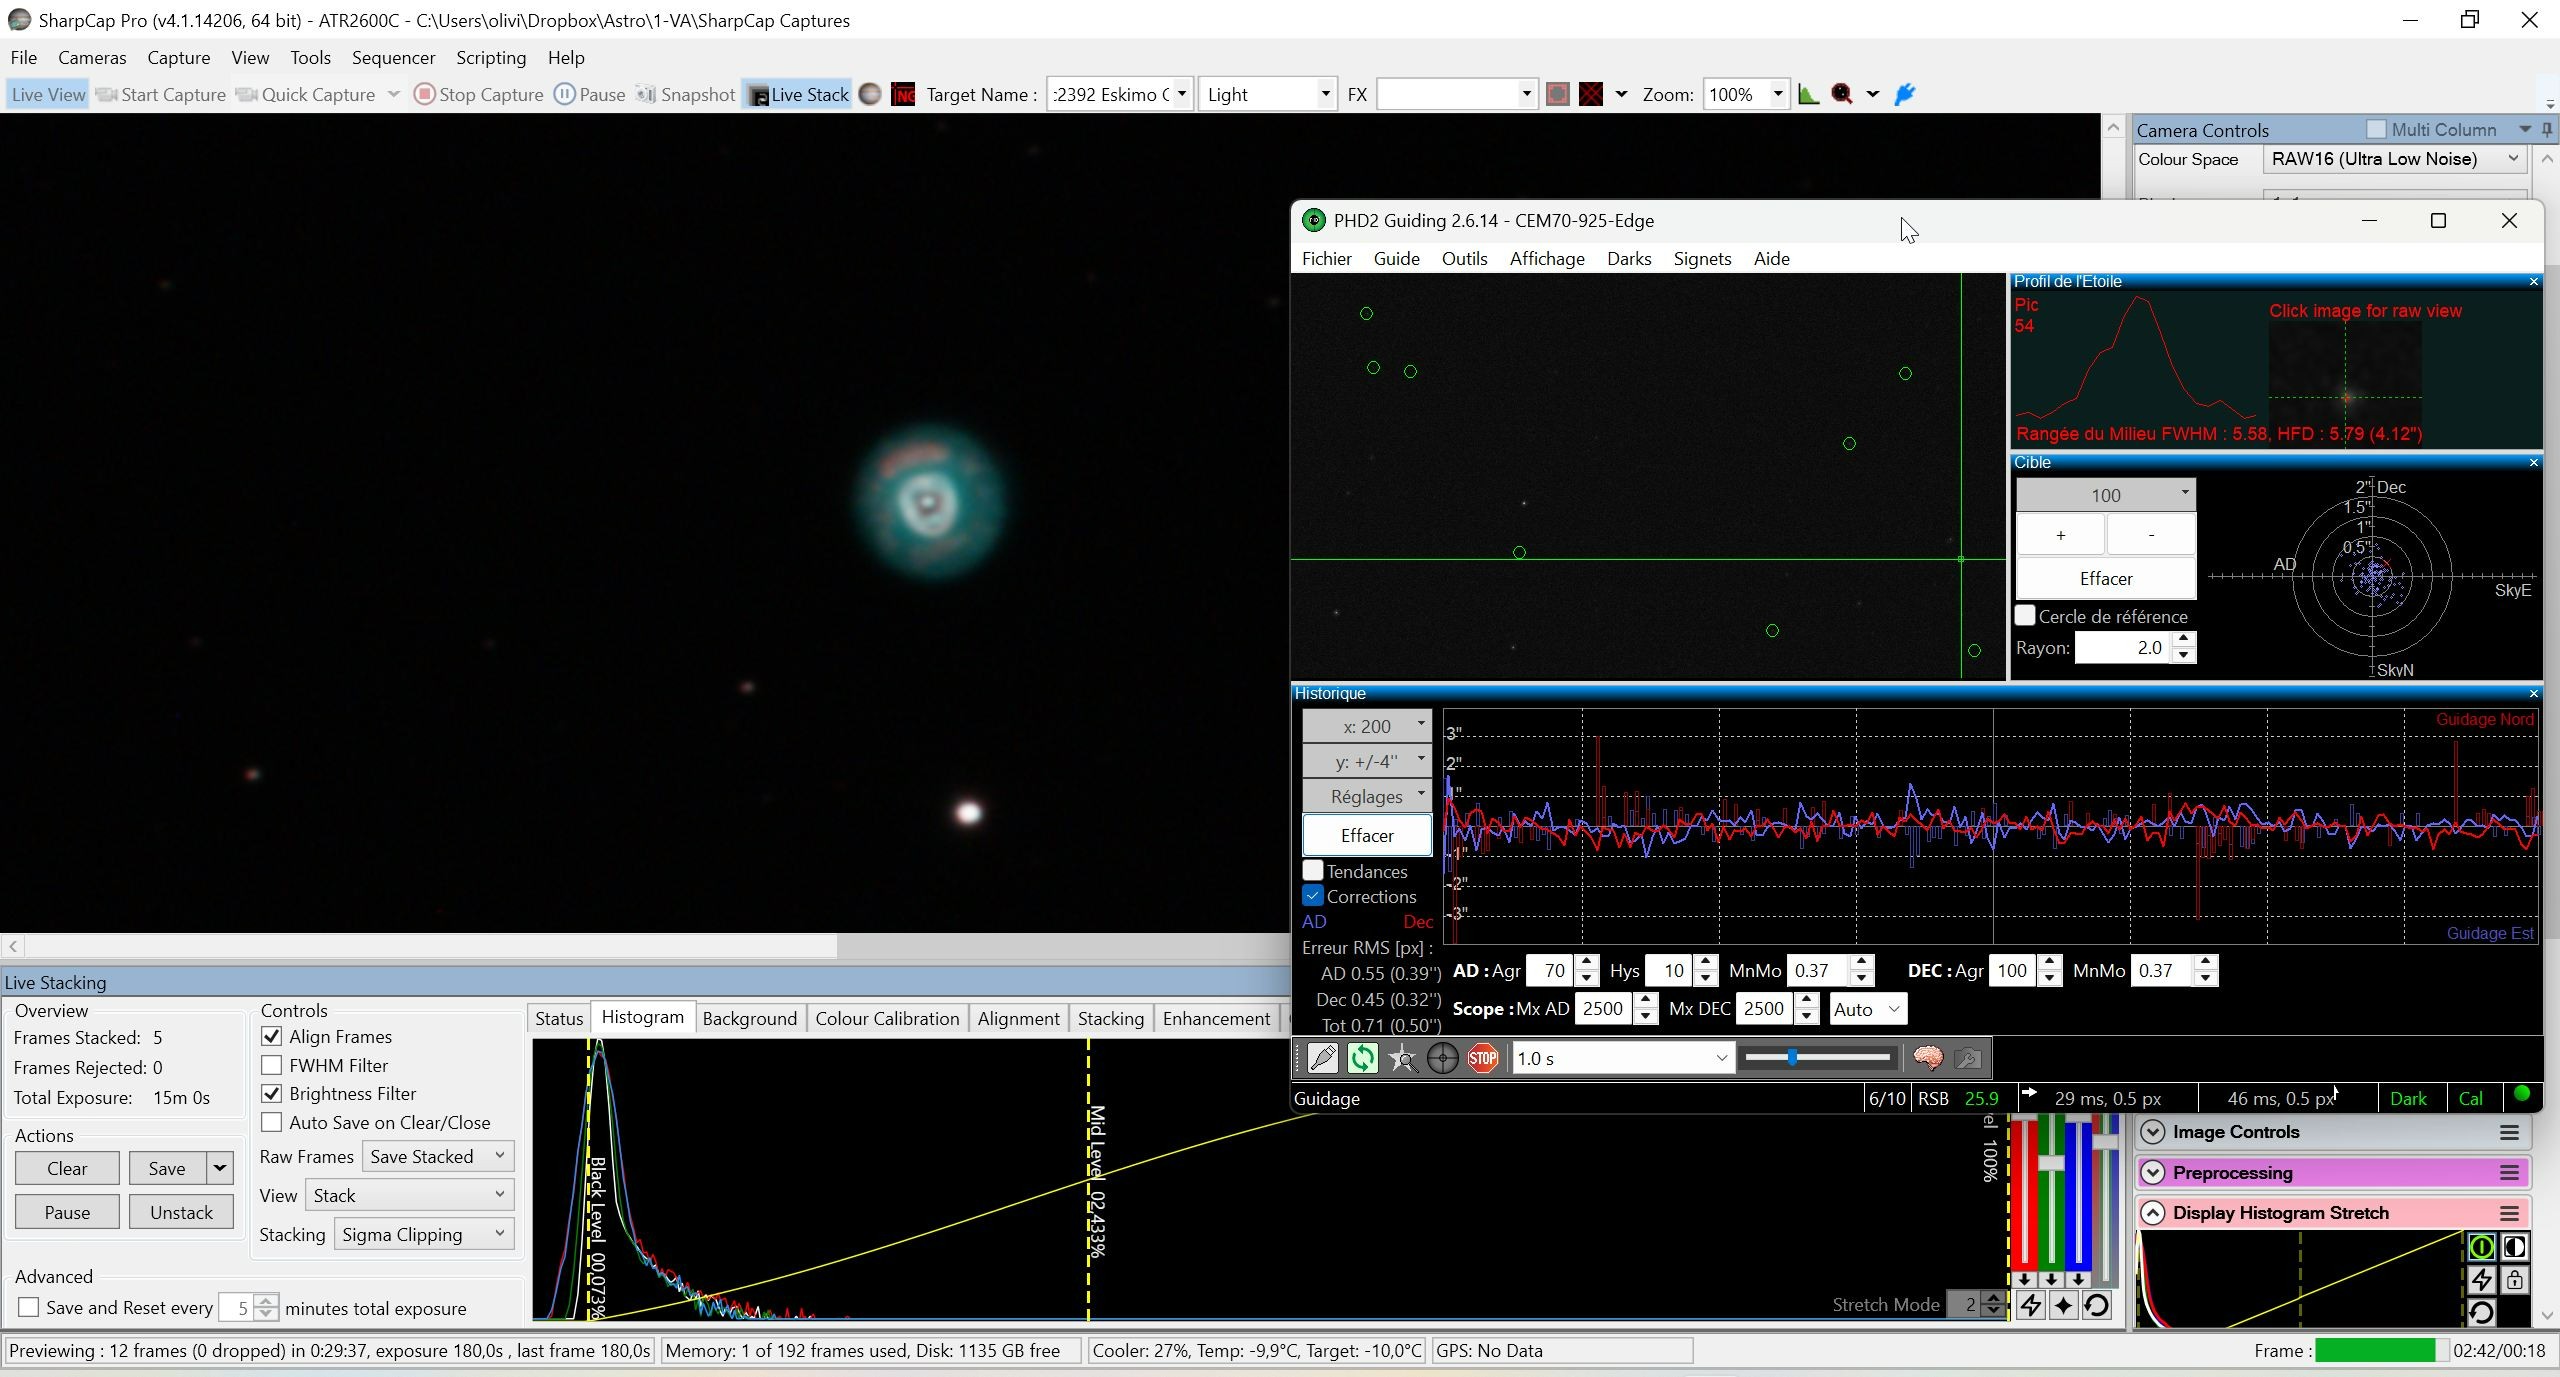Click the PHD2 begin guiding crosshair icon
The width and height of the screenshot is (2560, 1377).
tap(1442, 1058)
